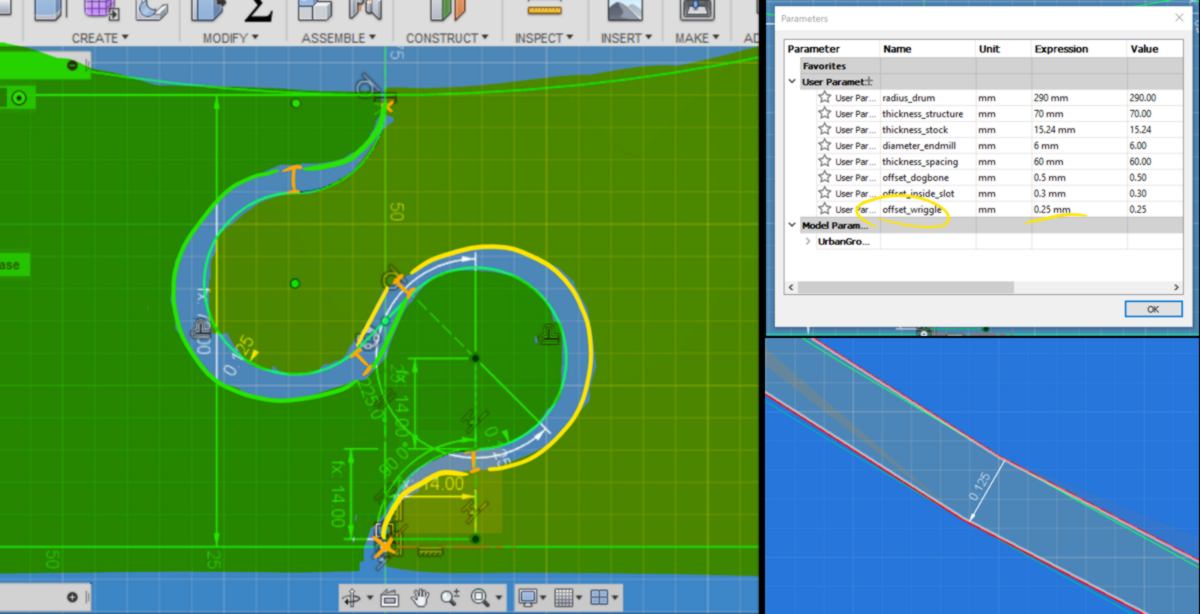This screenshot has height=614, width=1200.
Task: Select the offset_dogbone name cell
Action: click(x=927, y=177)
